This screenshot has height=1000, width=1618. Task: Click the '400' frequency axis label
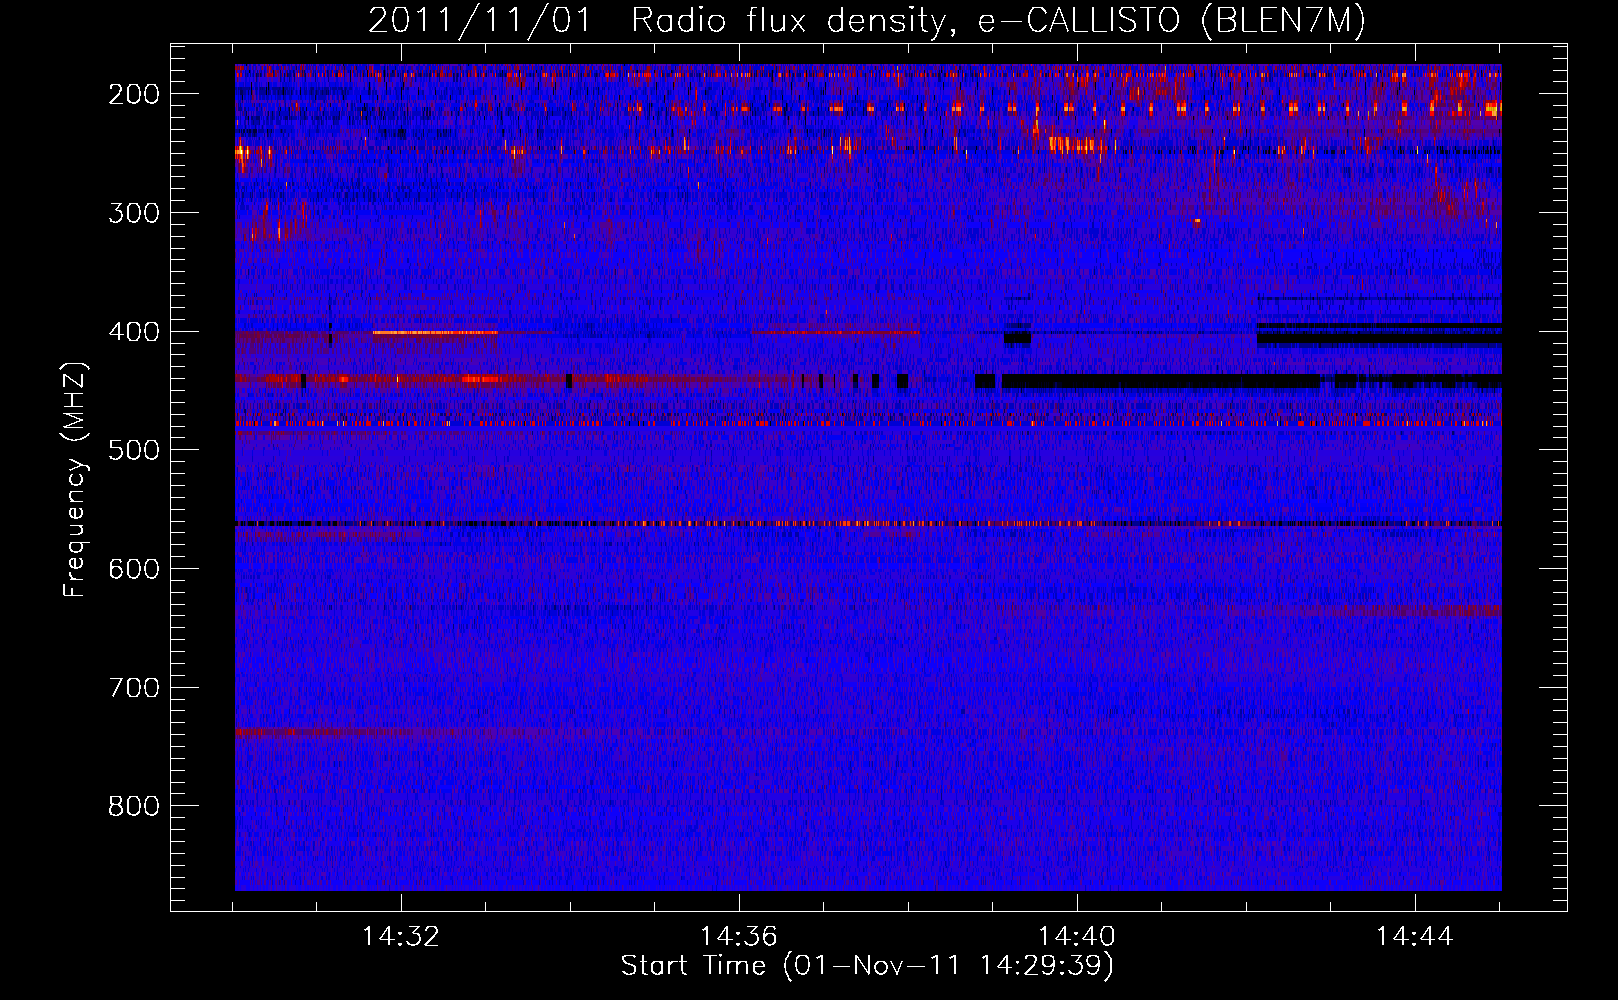point(133,332)
